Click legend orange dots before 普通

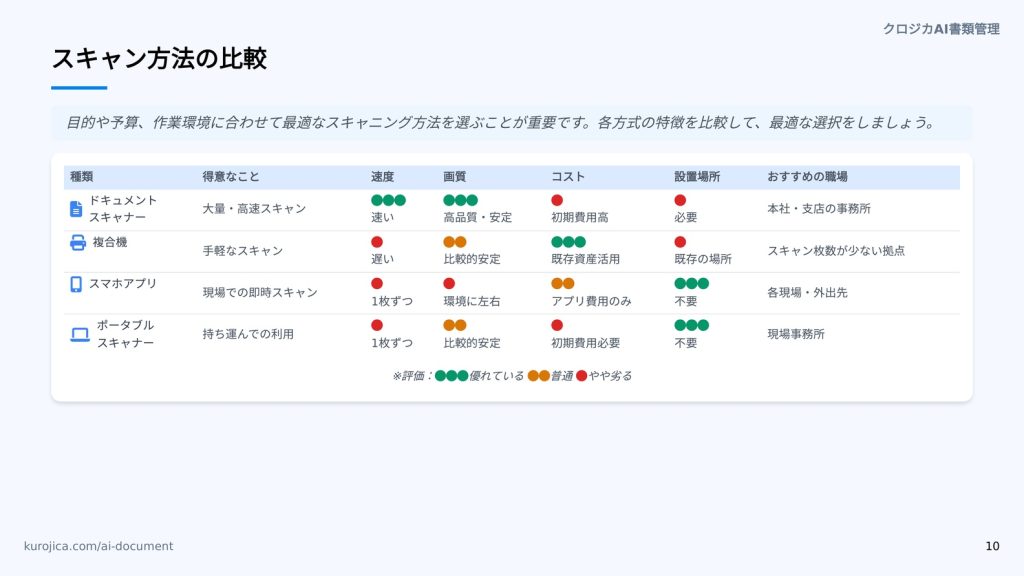539,376
